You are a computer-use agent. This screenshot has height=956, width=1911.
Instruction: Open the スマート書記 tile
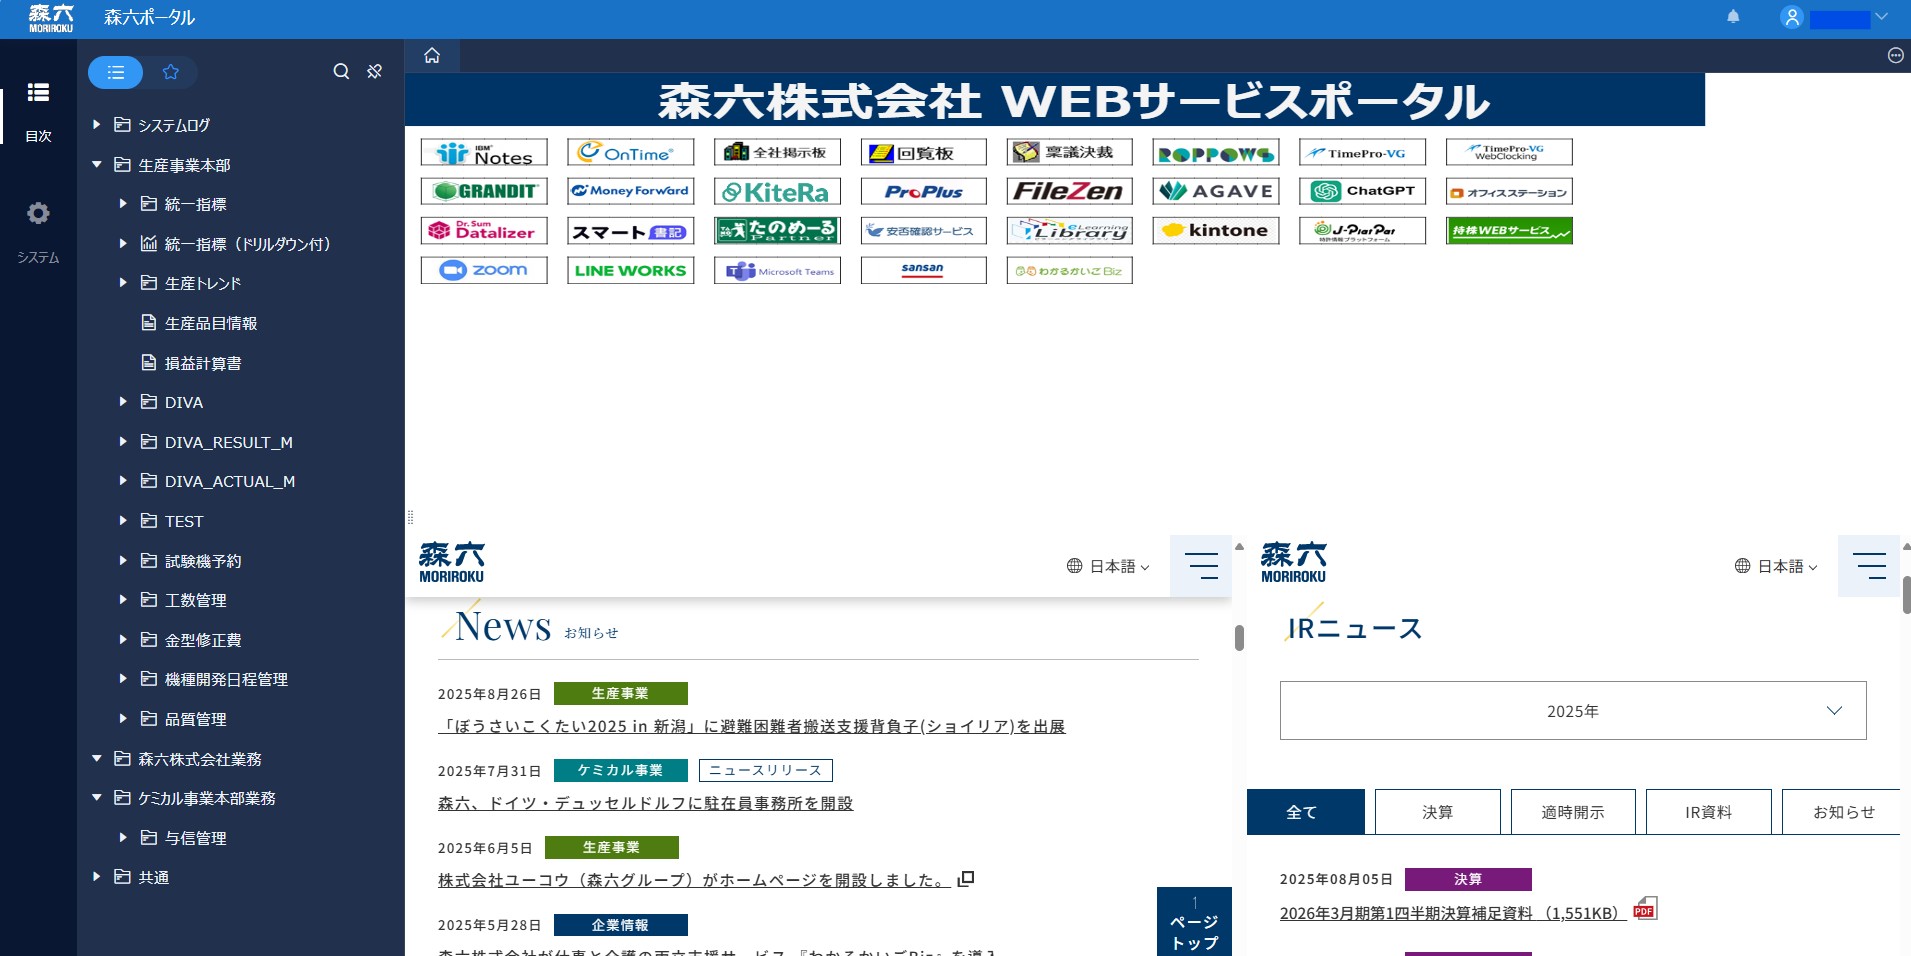630,231
